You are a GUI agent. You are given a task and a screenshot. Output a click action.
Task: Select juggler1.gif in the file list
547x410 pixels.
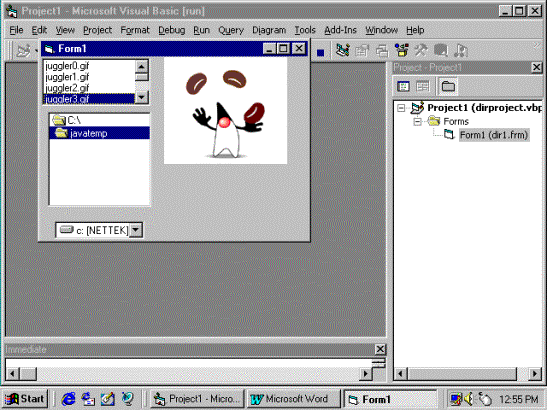tap(89, 77)
